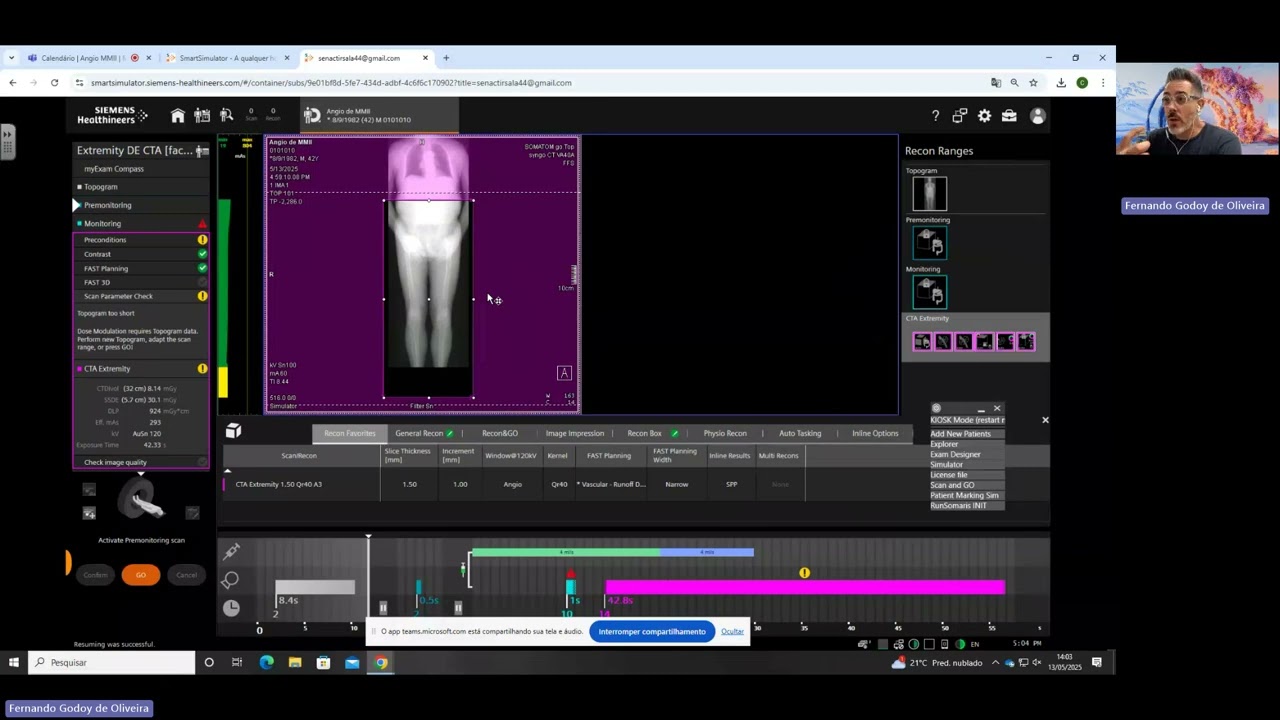Switch to the Image Impression tab
Image resolution: width=1280 pixels, height=720 pixels.
coord(575,433)
